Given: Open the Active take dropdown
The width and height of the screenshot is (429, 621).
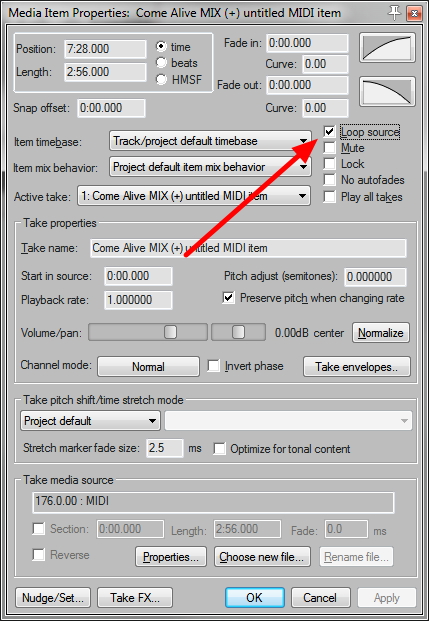Looking at the screenshot, I should pos(194,196).
